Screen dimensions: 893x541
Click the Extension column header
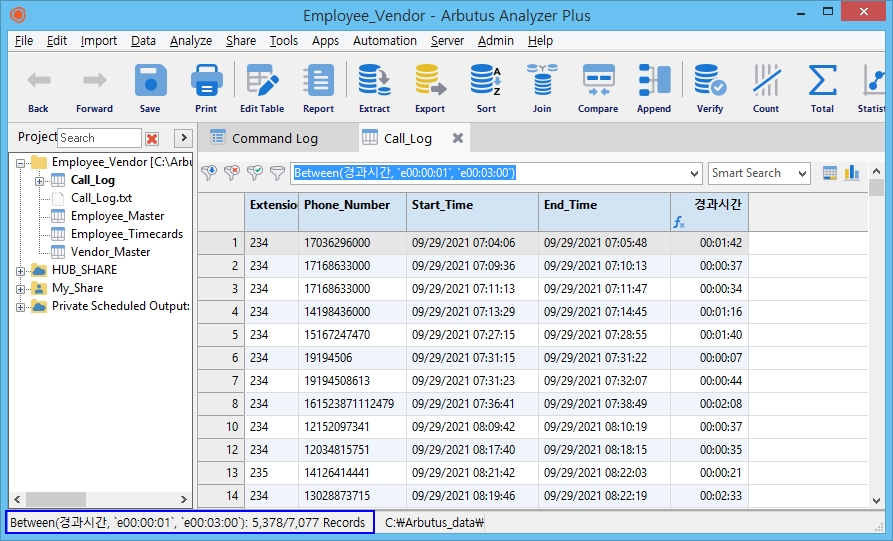tap(272, 212)
